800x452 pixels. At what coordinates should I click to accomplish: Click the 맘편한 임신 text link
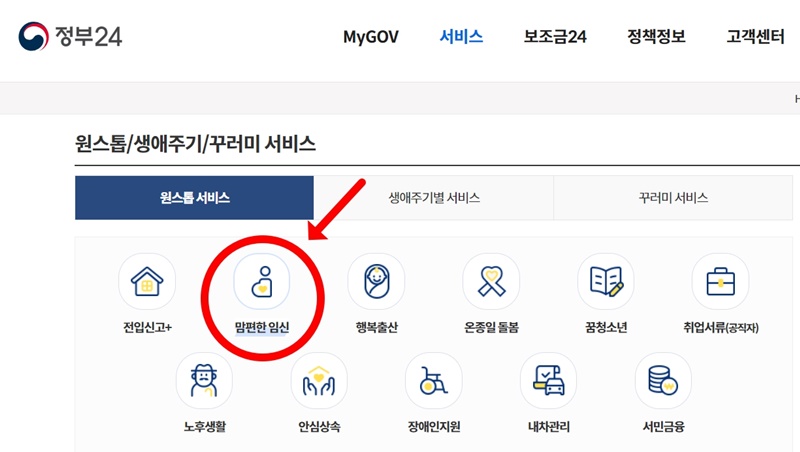[262, 327]
